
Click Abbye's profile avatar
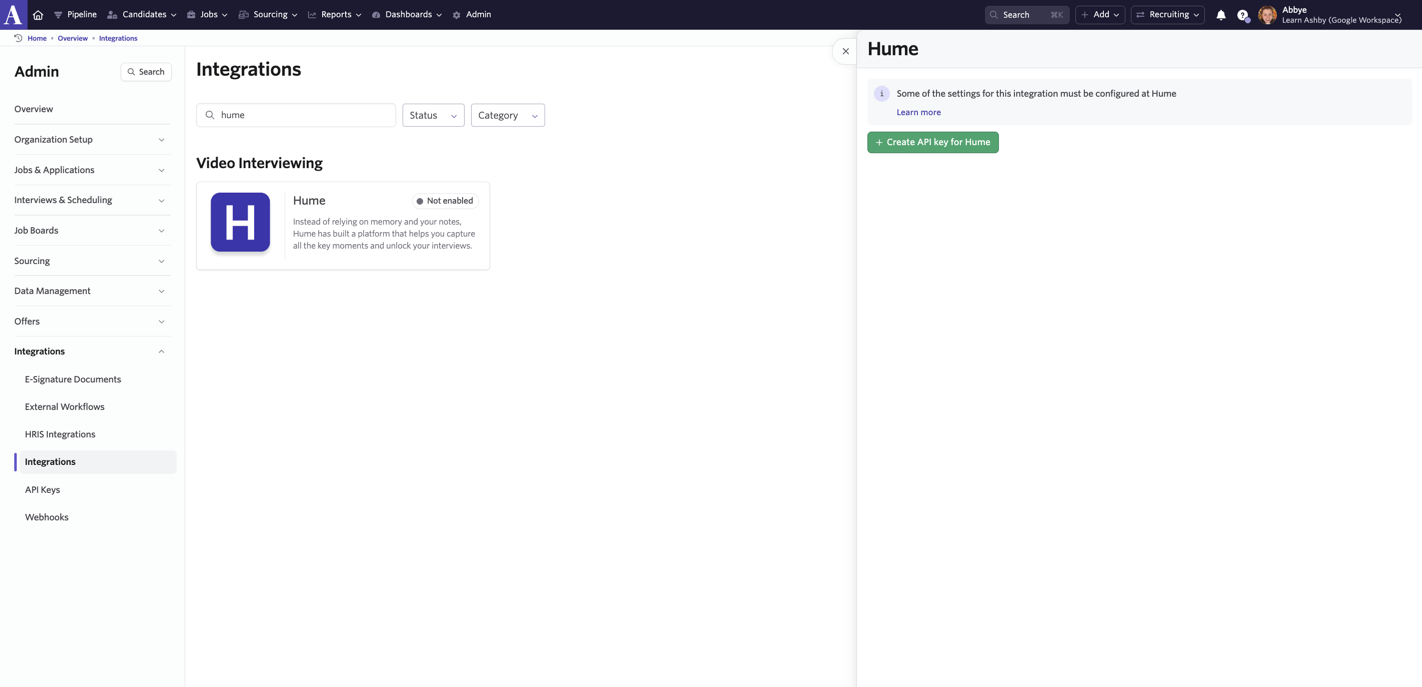pos(1267,15)
